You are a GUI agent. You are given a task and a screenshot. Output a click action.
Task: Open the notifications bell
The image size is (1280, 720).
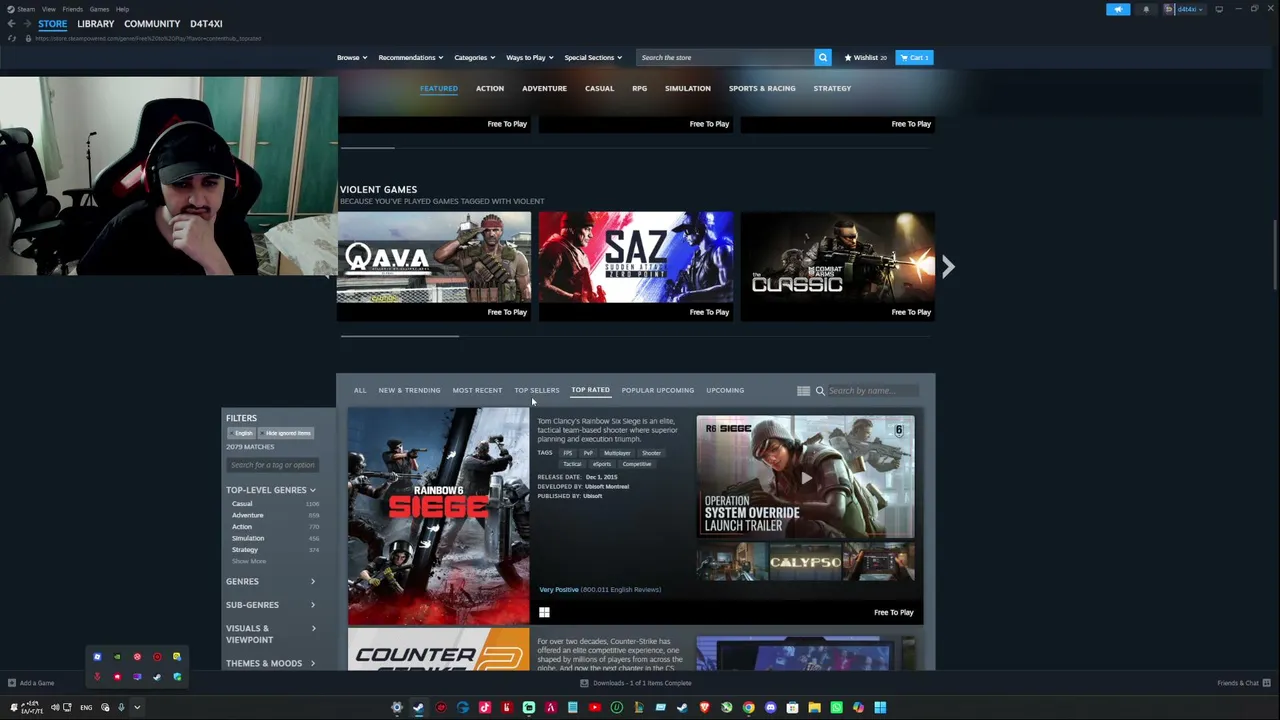(x=1146, y=9)
